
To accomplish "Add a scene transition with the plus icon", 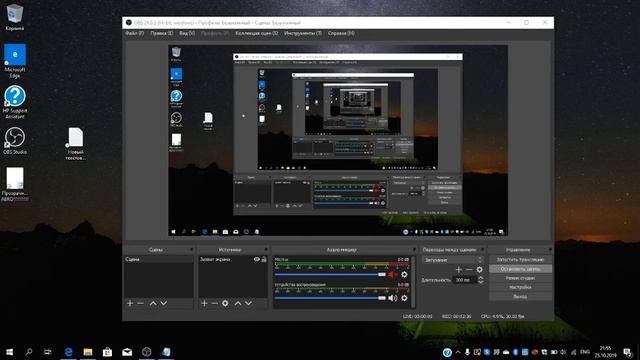I will pyautogui.click(x=459, y=270).
